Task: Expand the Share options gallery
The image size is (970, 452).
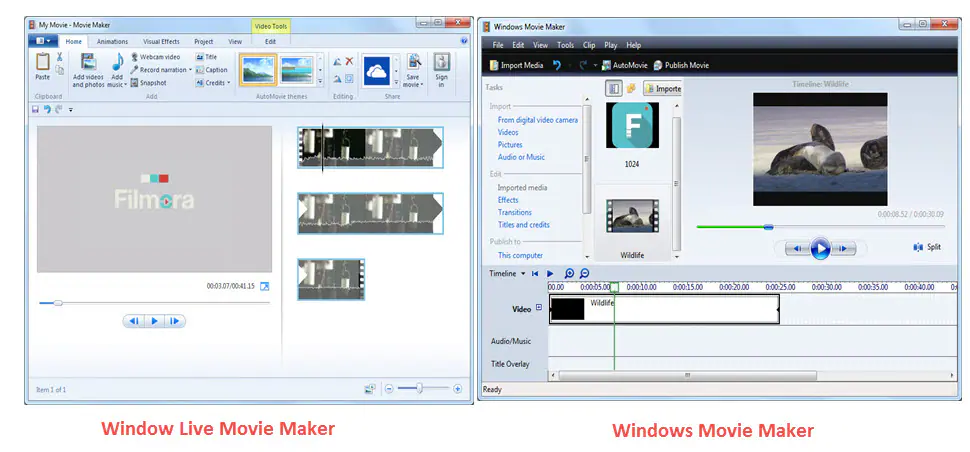Action: pyautogui.click(x=397, y=81)
